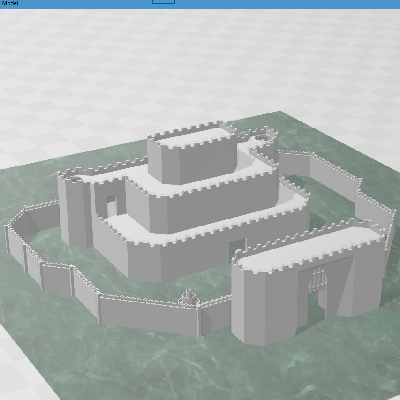This screenshot has width=400, height=400.
Task: Click the round corner tower on the castle's left
Action: click(x=75, y=210)
